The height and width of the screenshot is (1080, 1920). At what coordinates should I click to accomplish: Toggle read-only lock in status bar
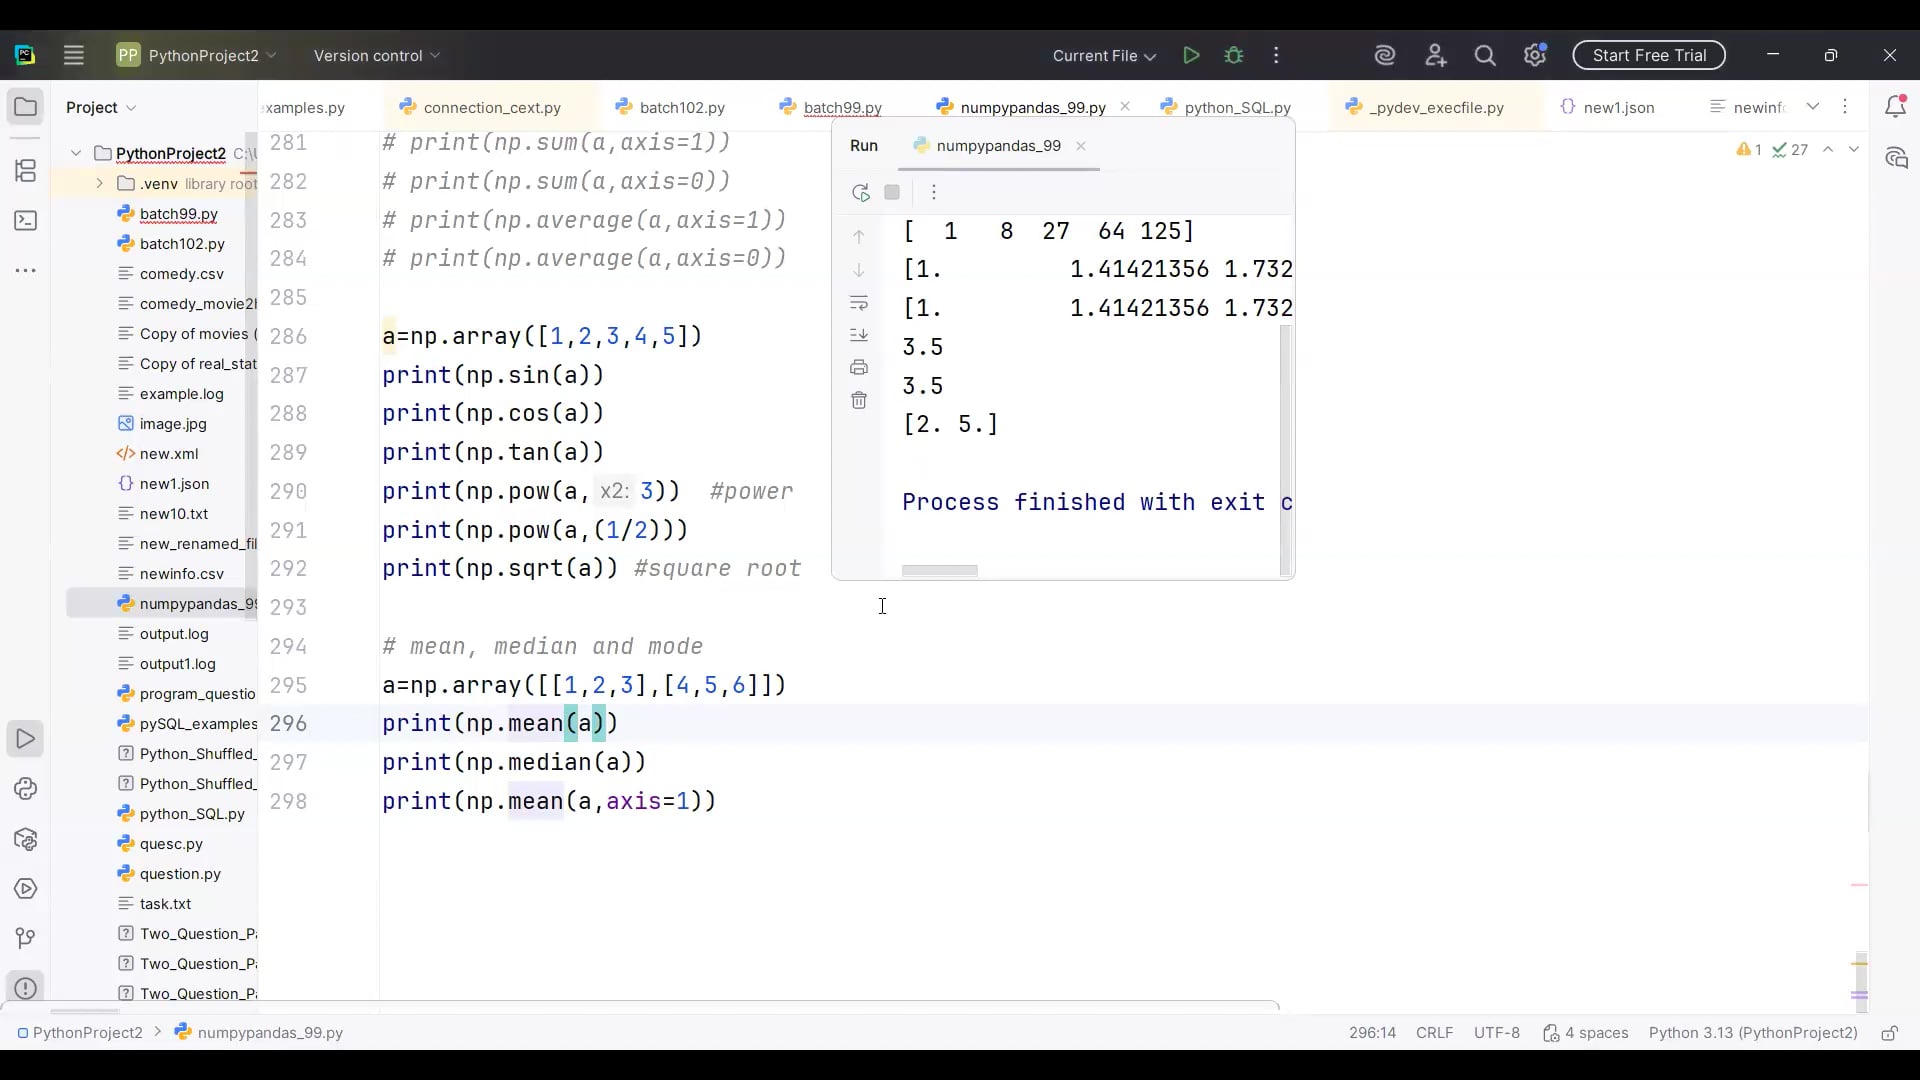click(x=1889, y=1033)
